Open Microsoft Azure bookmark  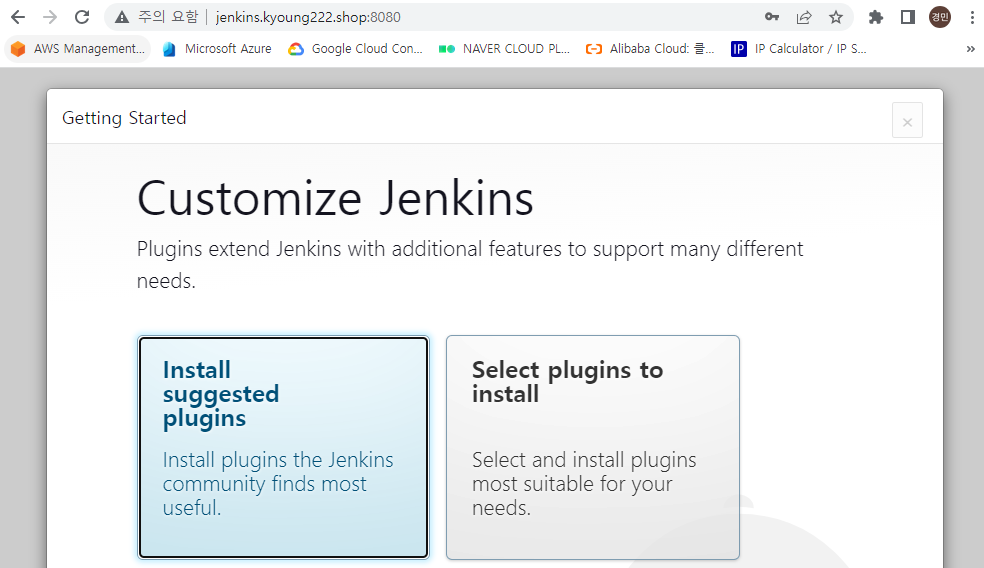217,49
